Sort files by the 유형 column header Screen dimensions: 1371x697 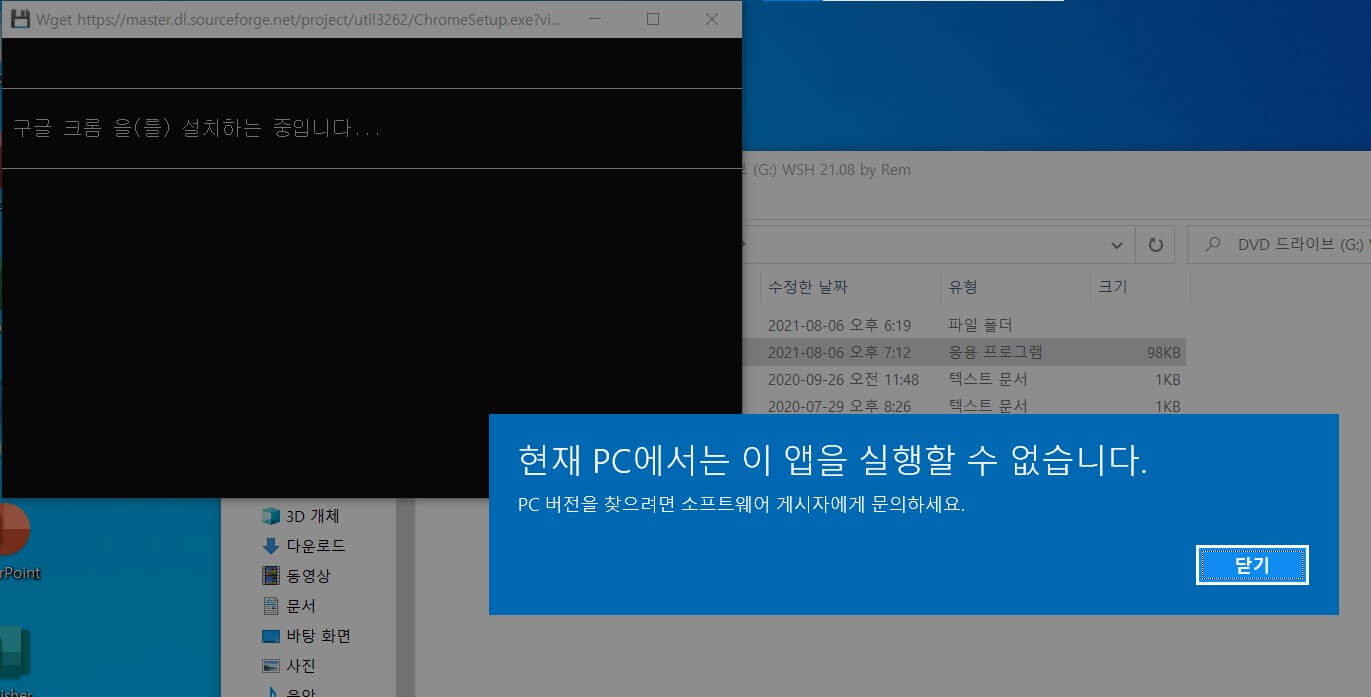963,287
